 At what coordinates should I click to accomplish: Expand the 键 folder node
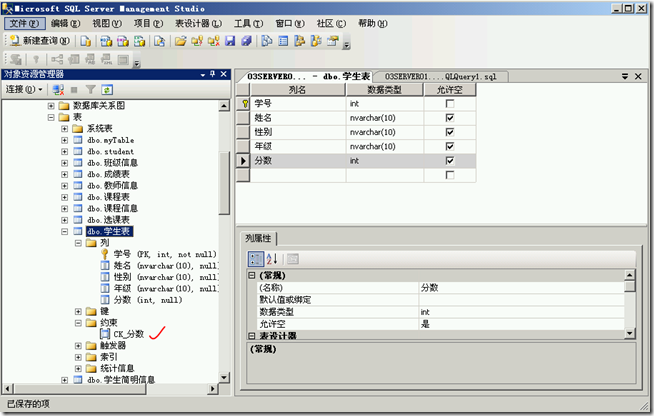(78, 311)
